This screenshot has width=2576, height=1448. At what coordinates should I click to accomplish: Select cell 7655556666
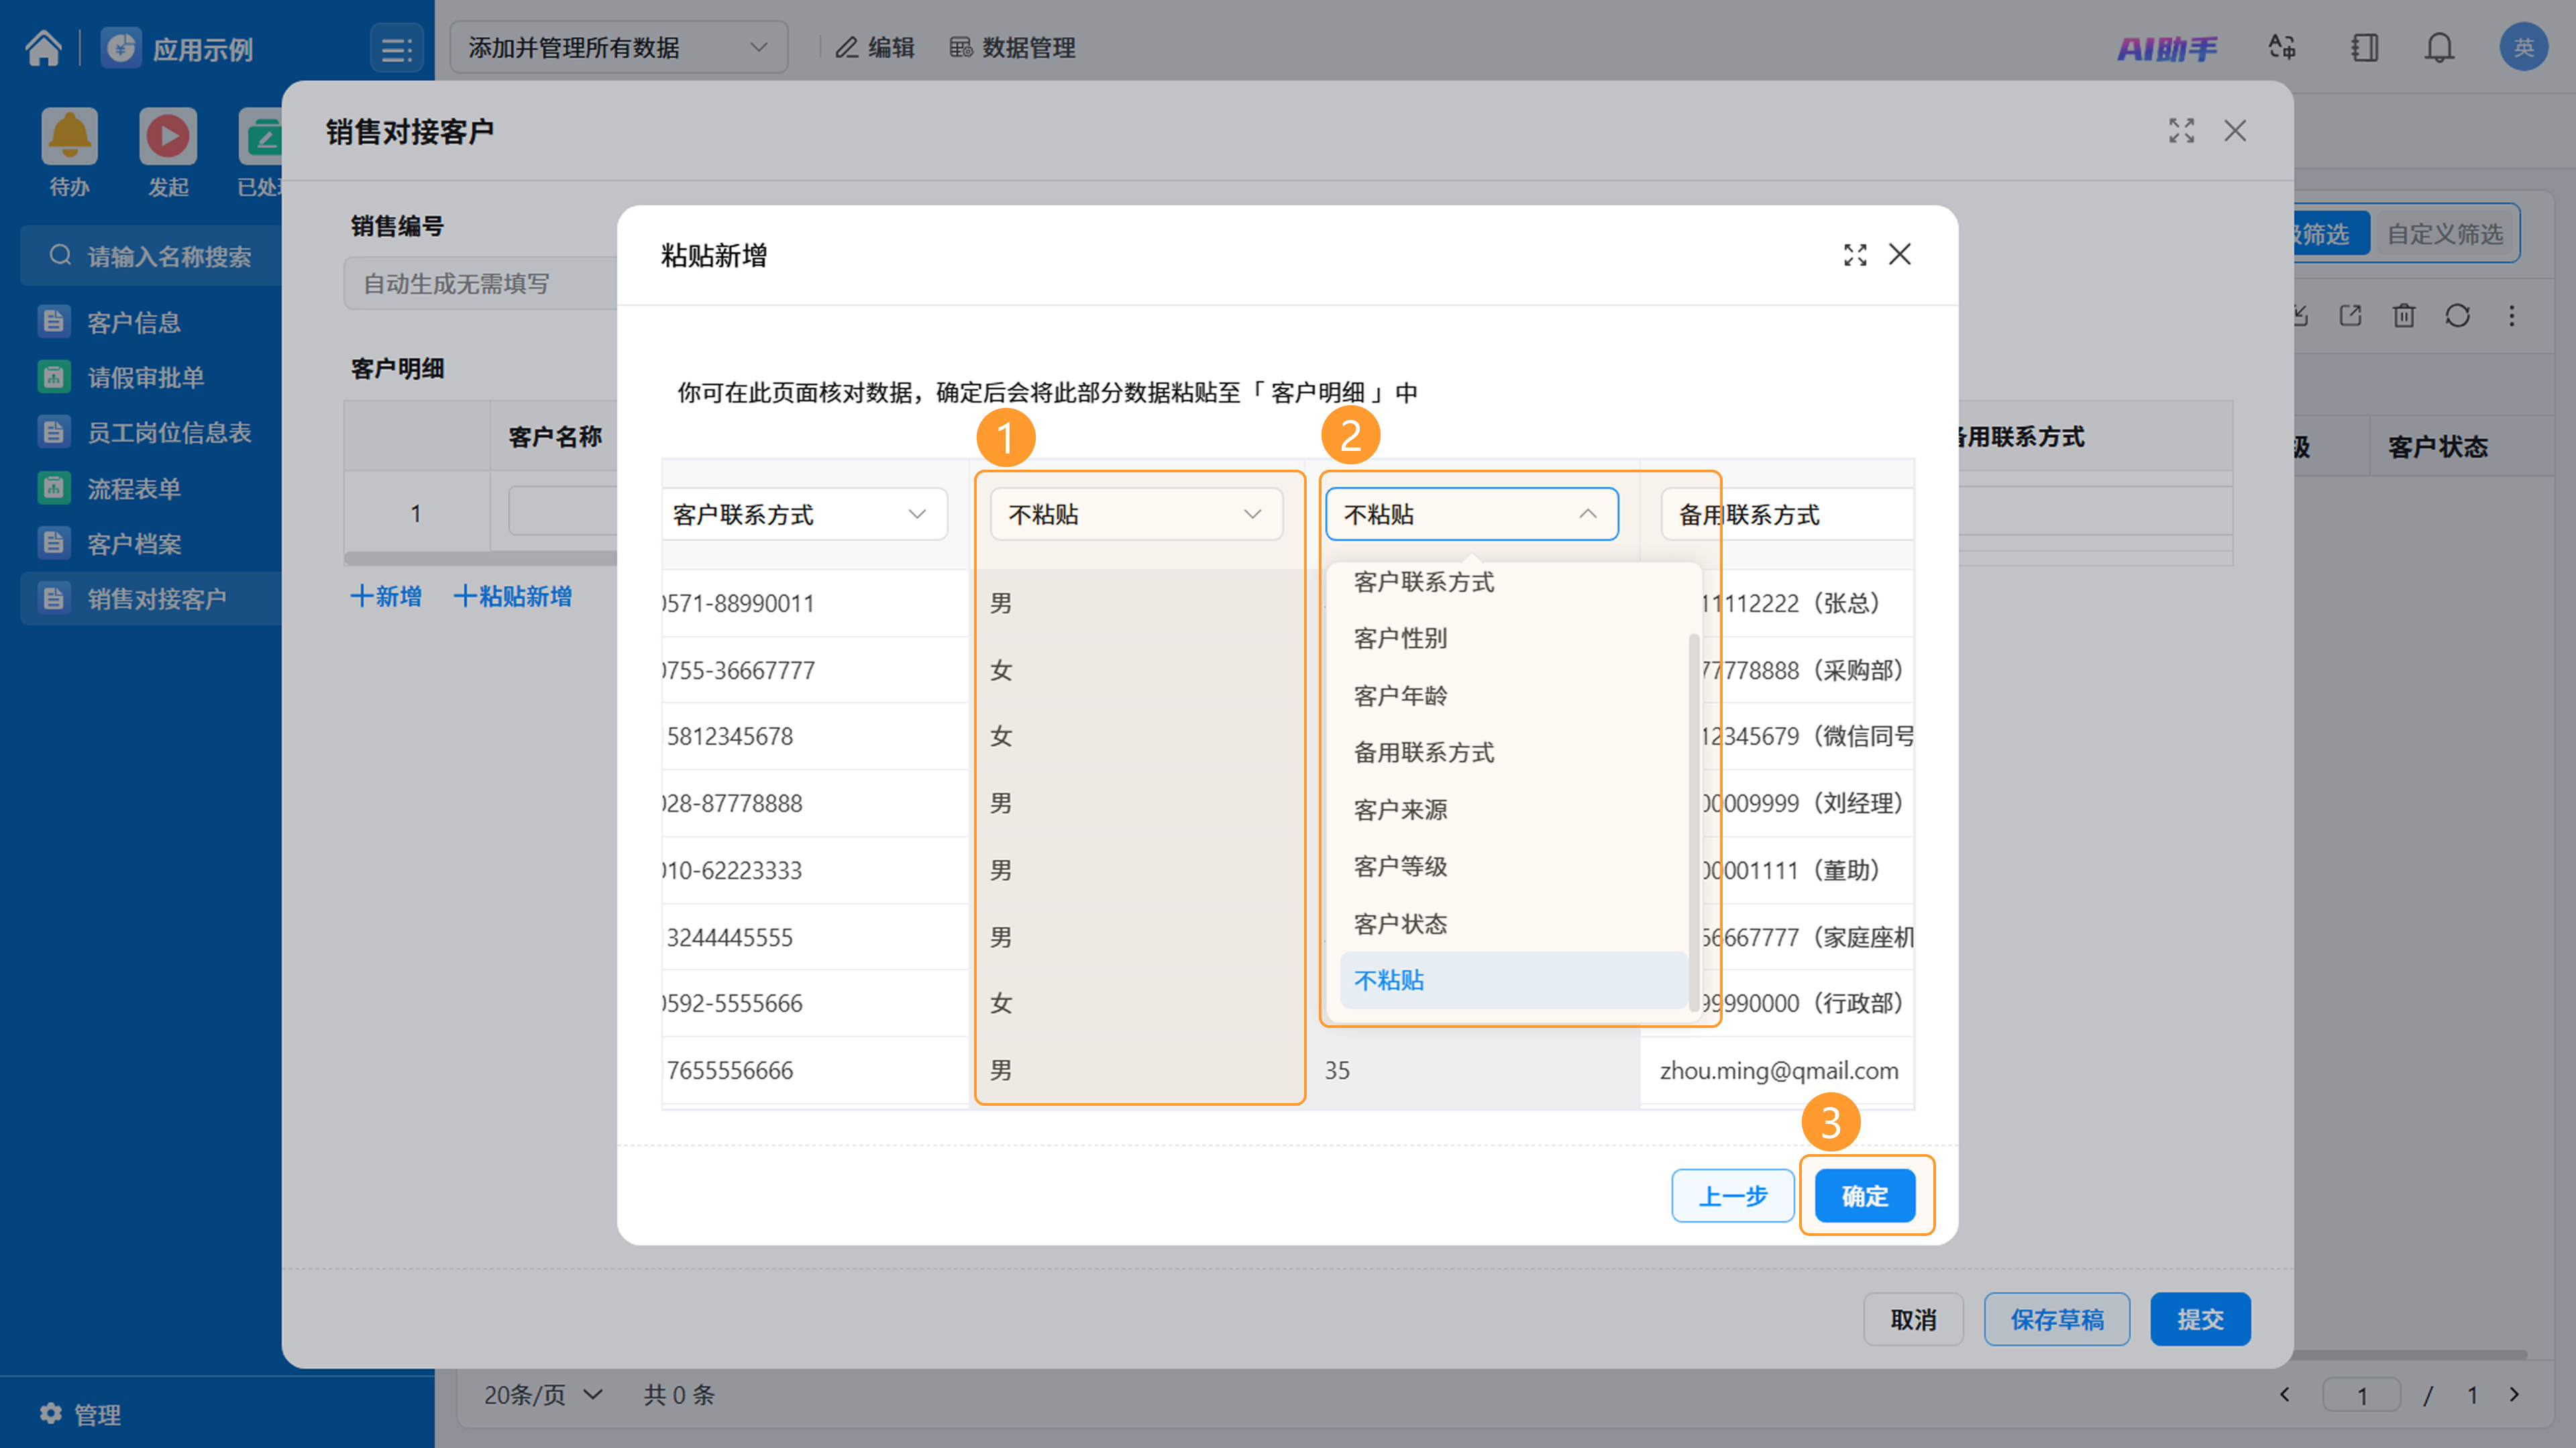[x=814, y=1070]
